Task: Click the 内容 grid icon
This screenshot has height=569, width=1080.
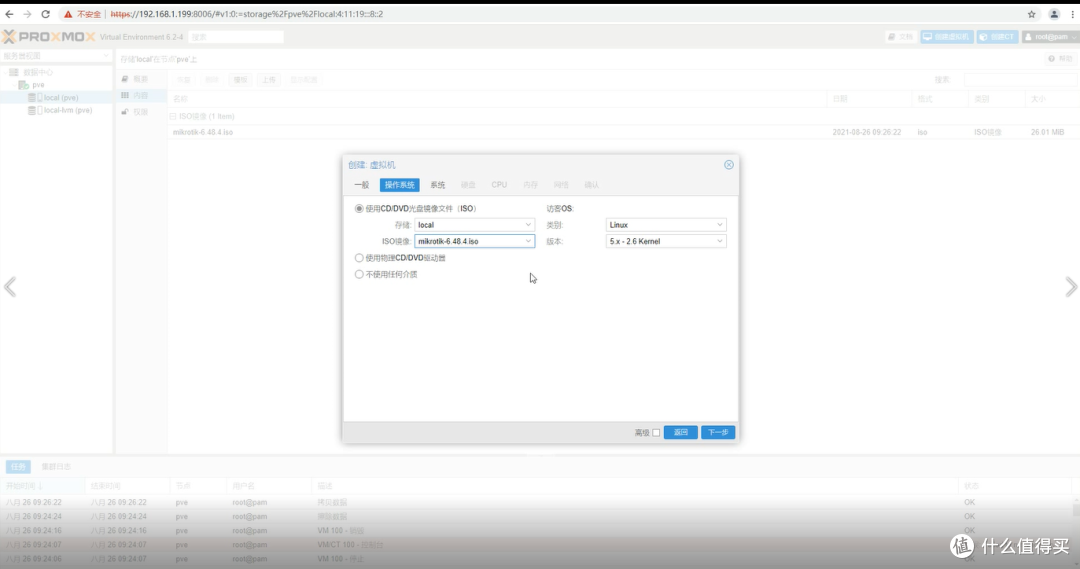Action: pos(125,95)
